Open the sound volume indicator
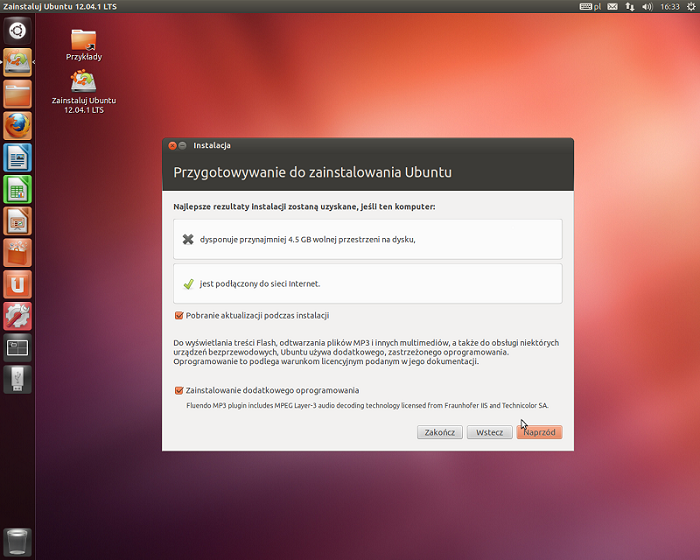700x560 pixels. pyautogui.click(x=647, y=7)
